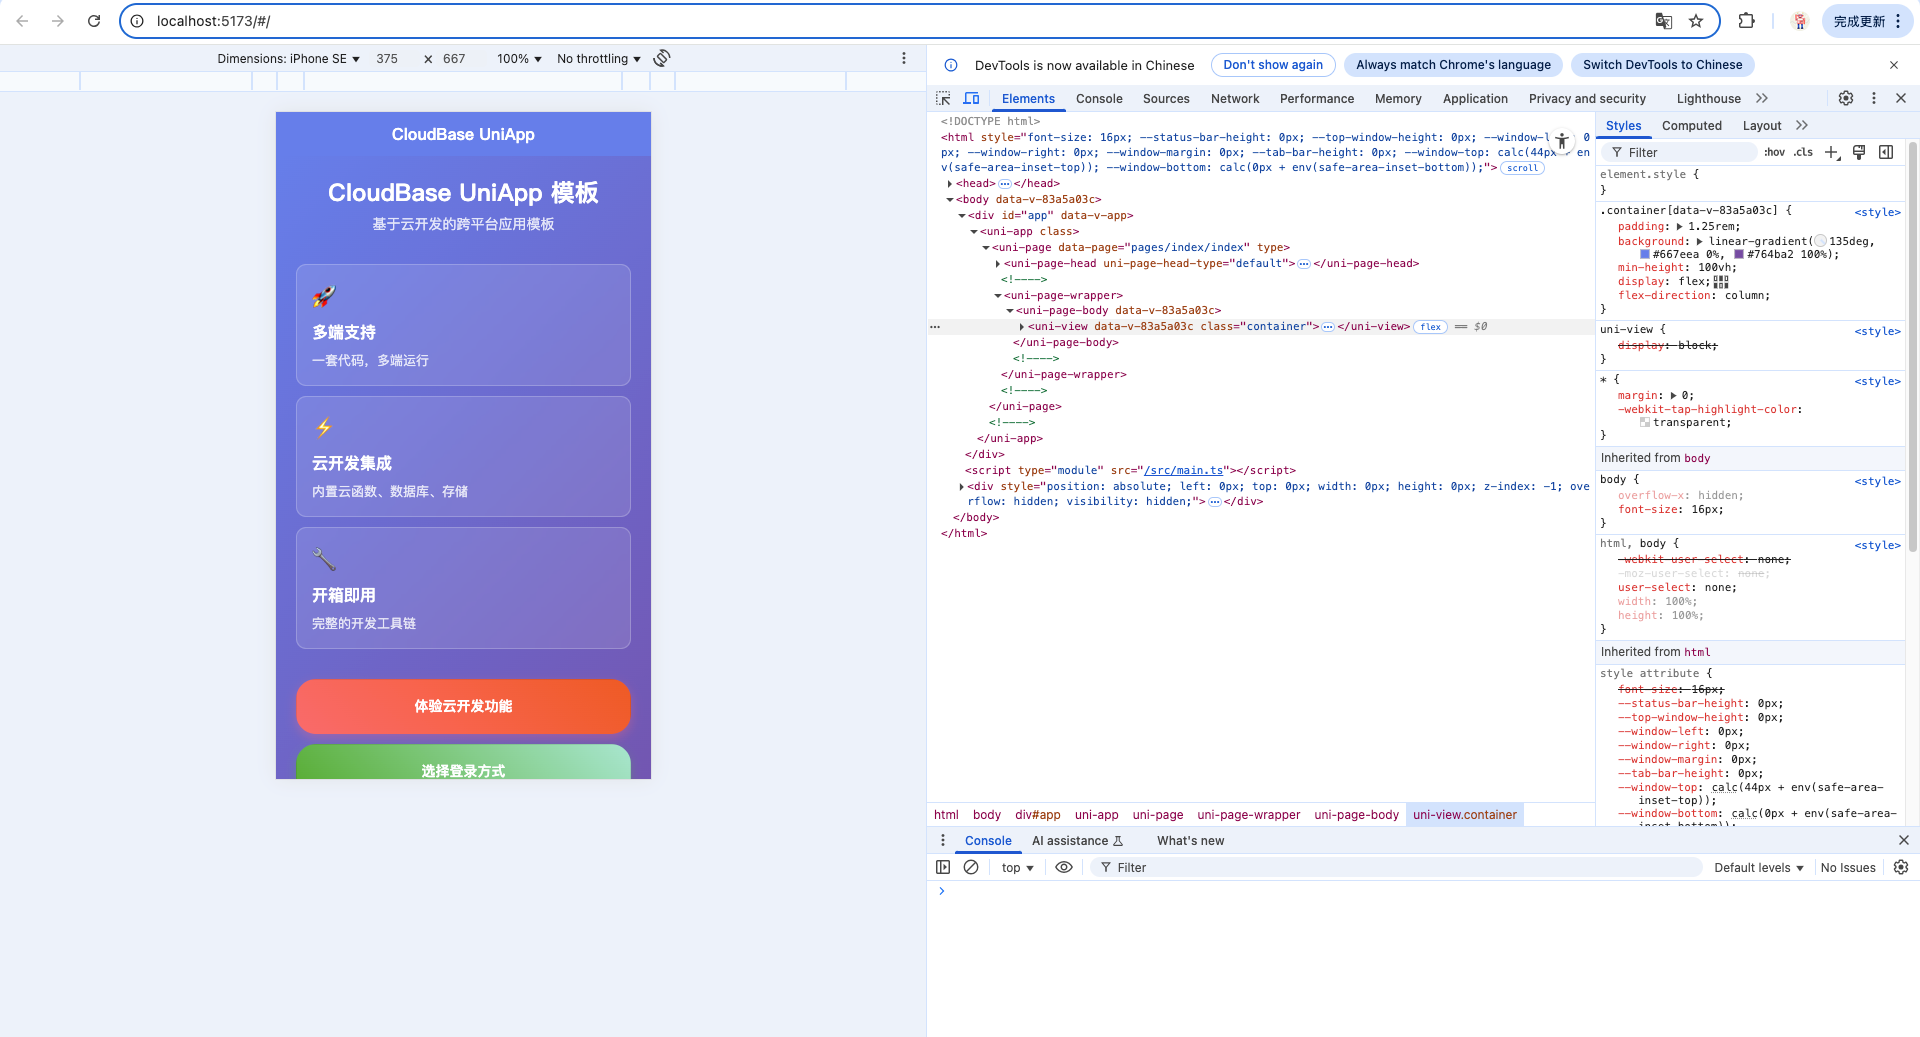Expand the uni-view container node
Image resolution: width=1920 pixels, height=1037 pixels.
coord(1021,327)
